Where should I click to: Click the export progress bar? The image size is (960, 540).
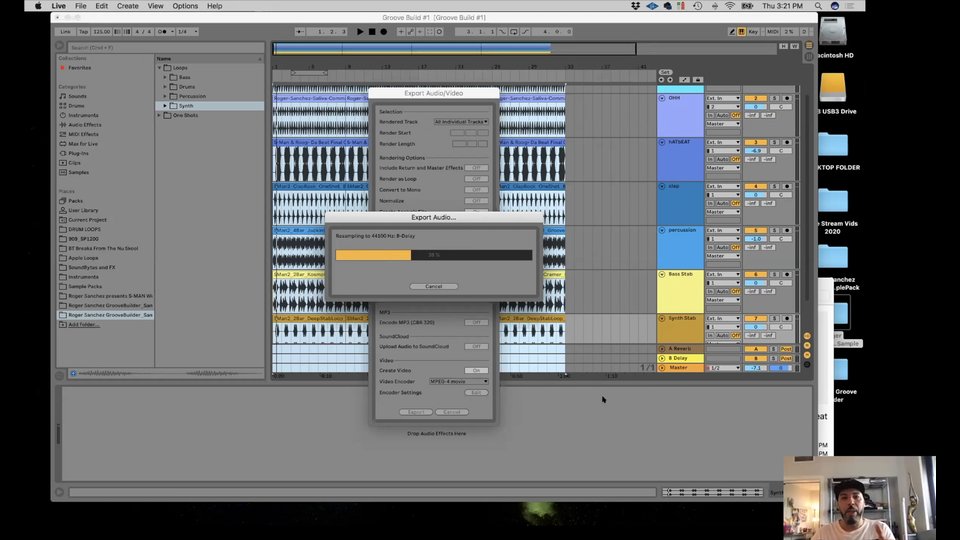pos(433,255)
